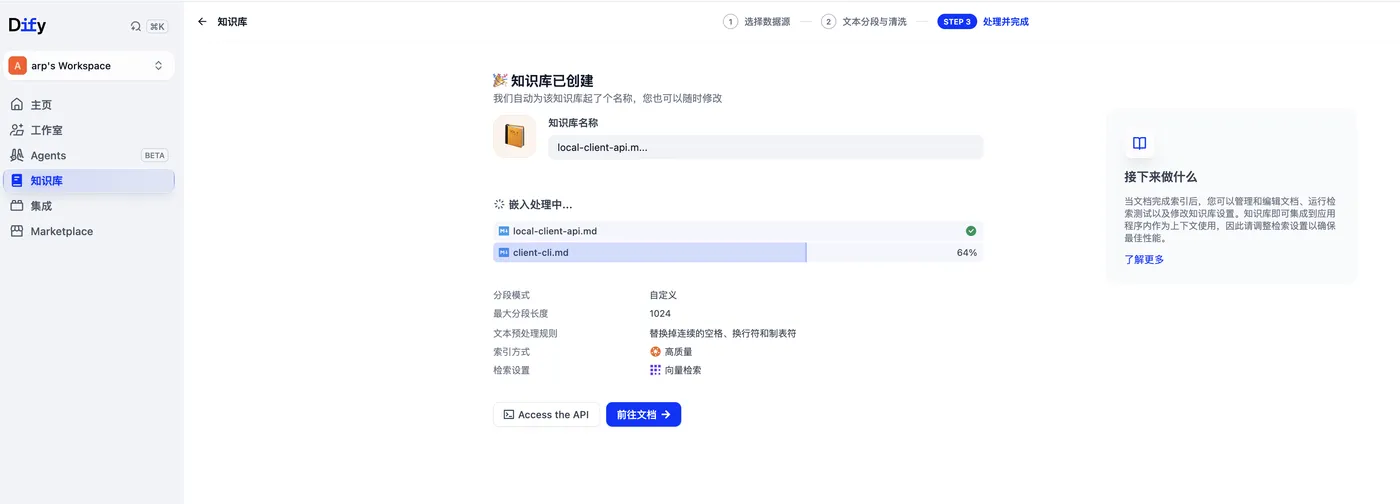Open 工作室 in the sidebar

tap(89, 130)
